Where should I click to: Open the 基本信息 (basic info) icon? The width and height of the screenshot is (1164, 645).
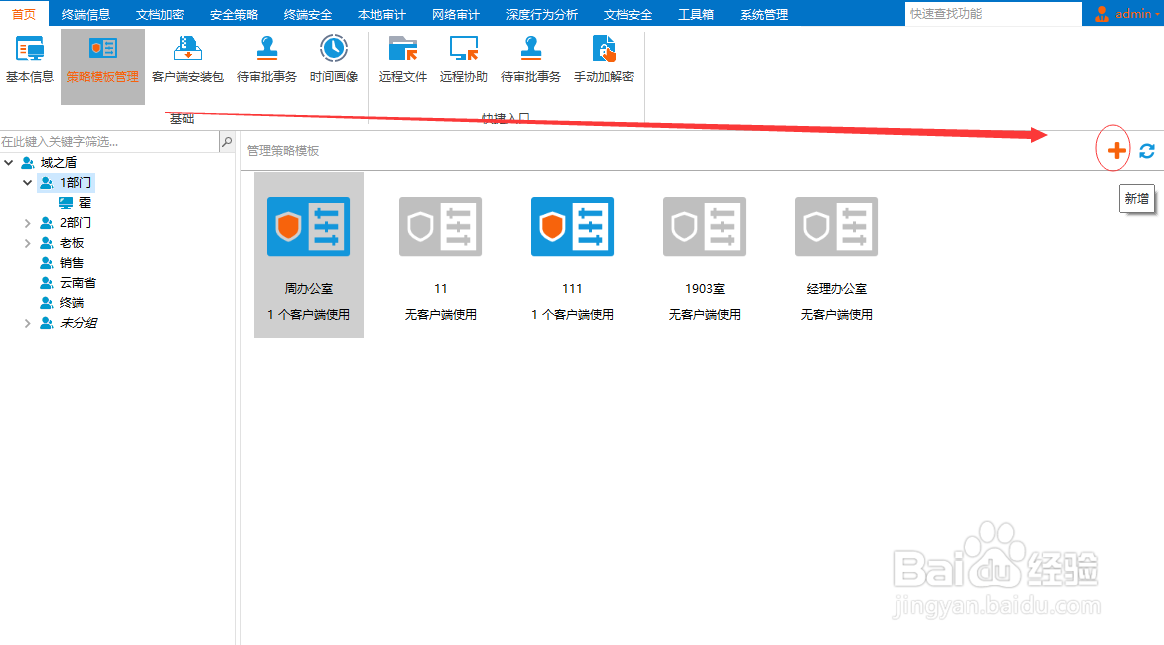pyautogui.click(x=28, y=58)
